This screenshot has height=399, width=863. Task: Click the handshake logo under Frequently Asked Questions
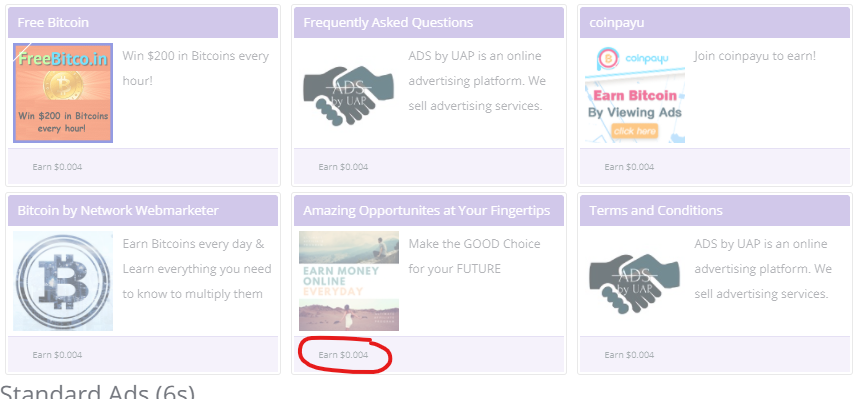coord(348,95)
